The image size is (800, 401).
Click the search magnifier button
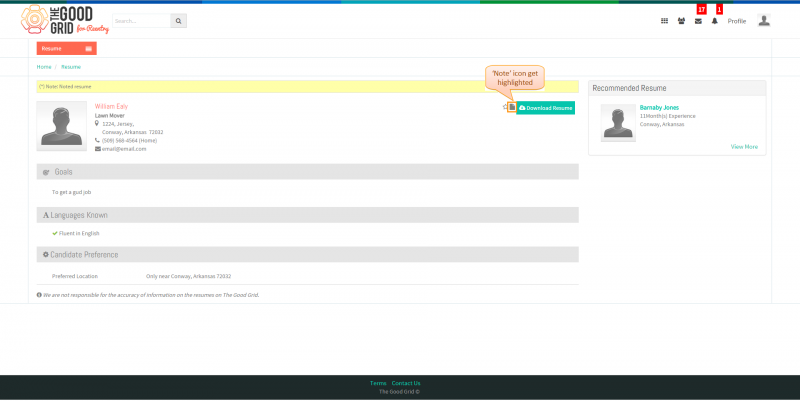(179, 21)
